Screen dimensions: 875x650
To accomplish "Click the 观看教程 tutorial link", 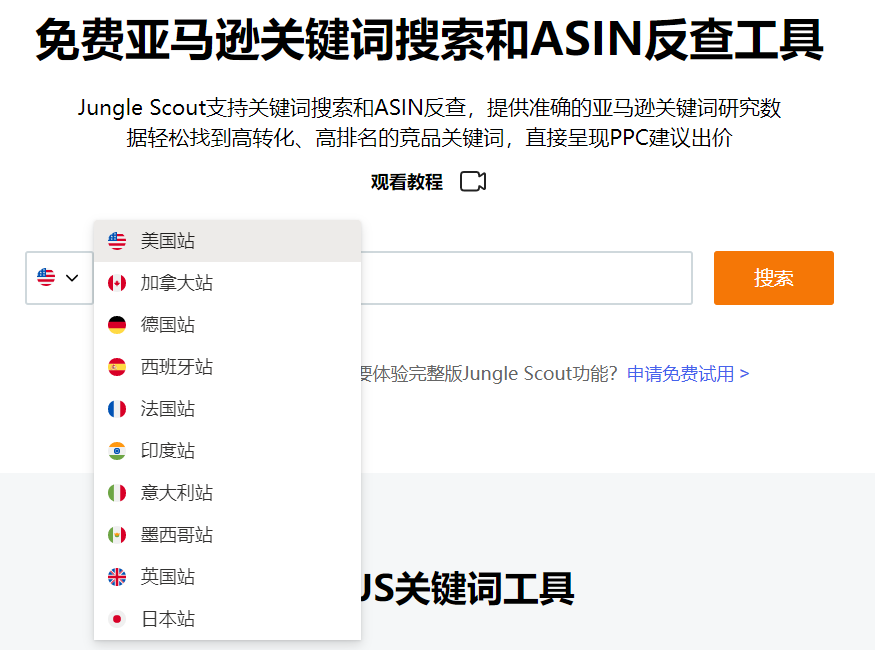I will click(406, 182).
